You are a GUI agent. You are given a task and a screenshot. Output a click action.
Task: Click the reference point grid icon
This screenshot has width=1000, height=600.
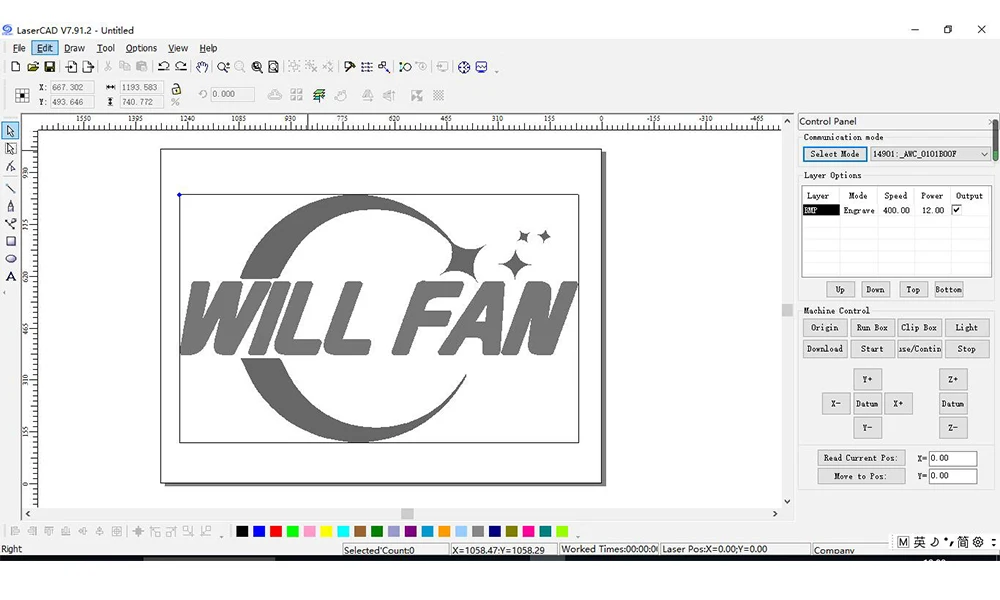click(x=22, y=95)
